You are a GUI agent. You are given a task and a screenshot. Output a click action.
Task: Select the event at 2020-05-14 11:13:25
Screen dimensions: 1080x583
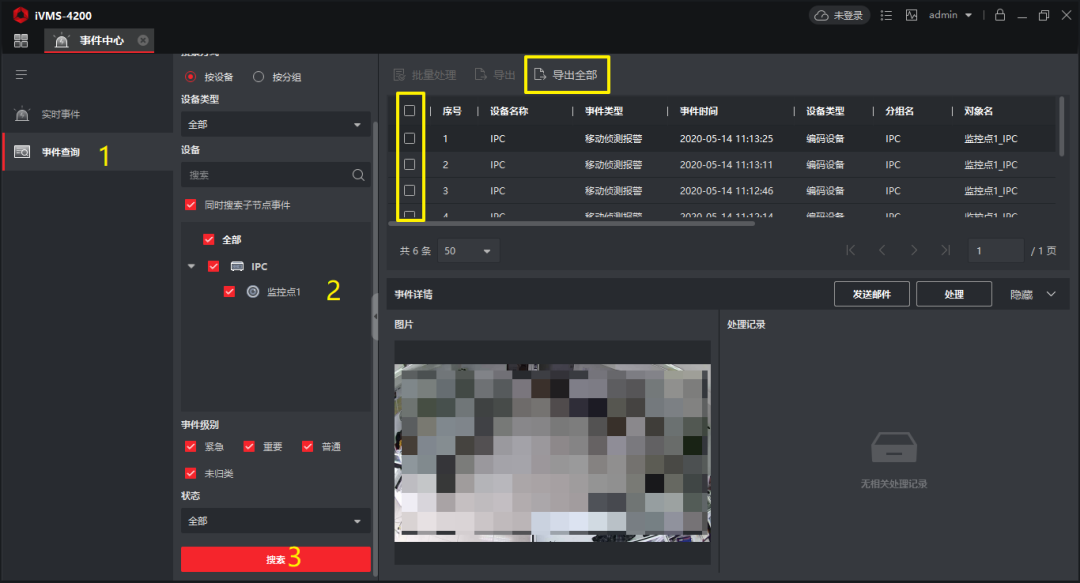click(726, 139)
